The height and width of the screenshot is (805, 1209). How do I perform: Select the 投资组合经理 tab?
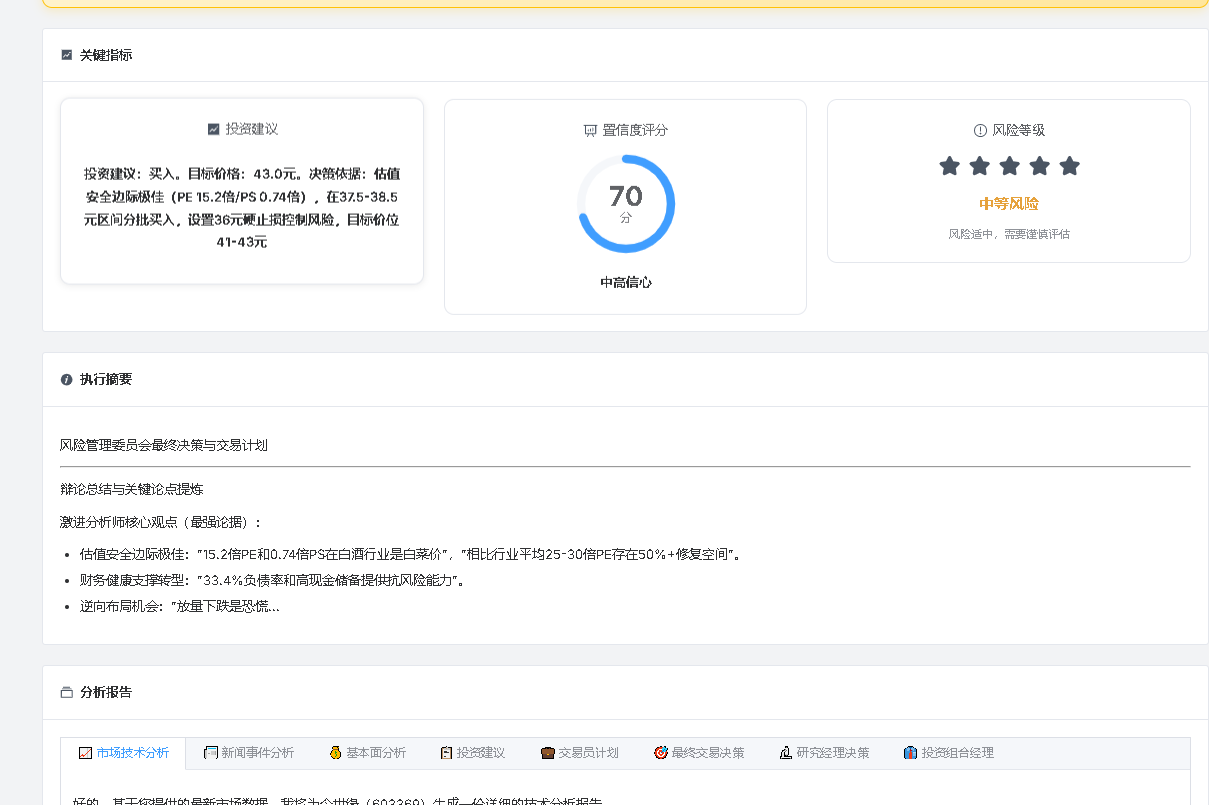[948, 753]
